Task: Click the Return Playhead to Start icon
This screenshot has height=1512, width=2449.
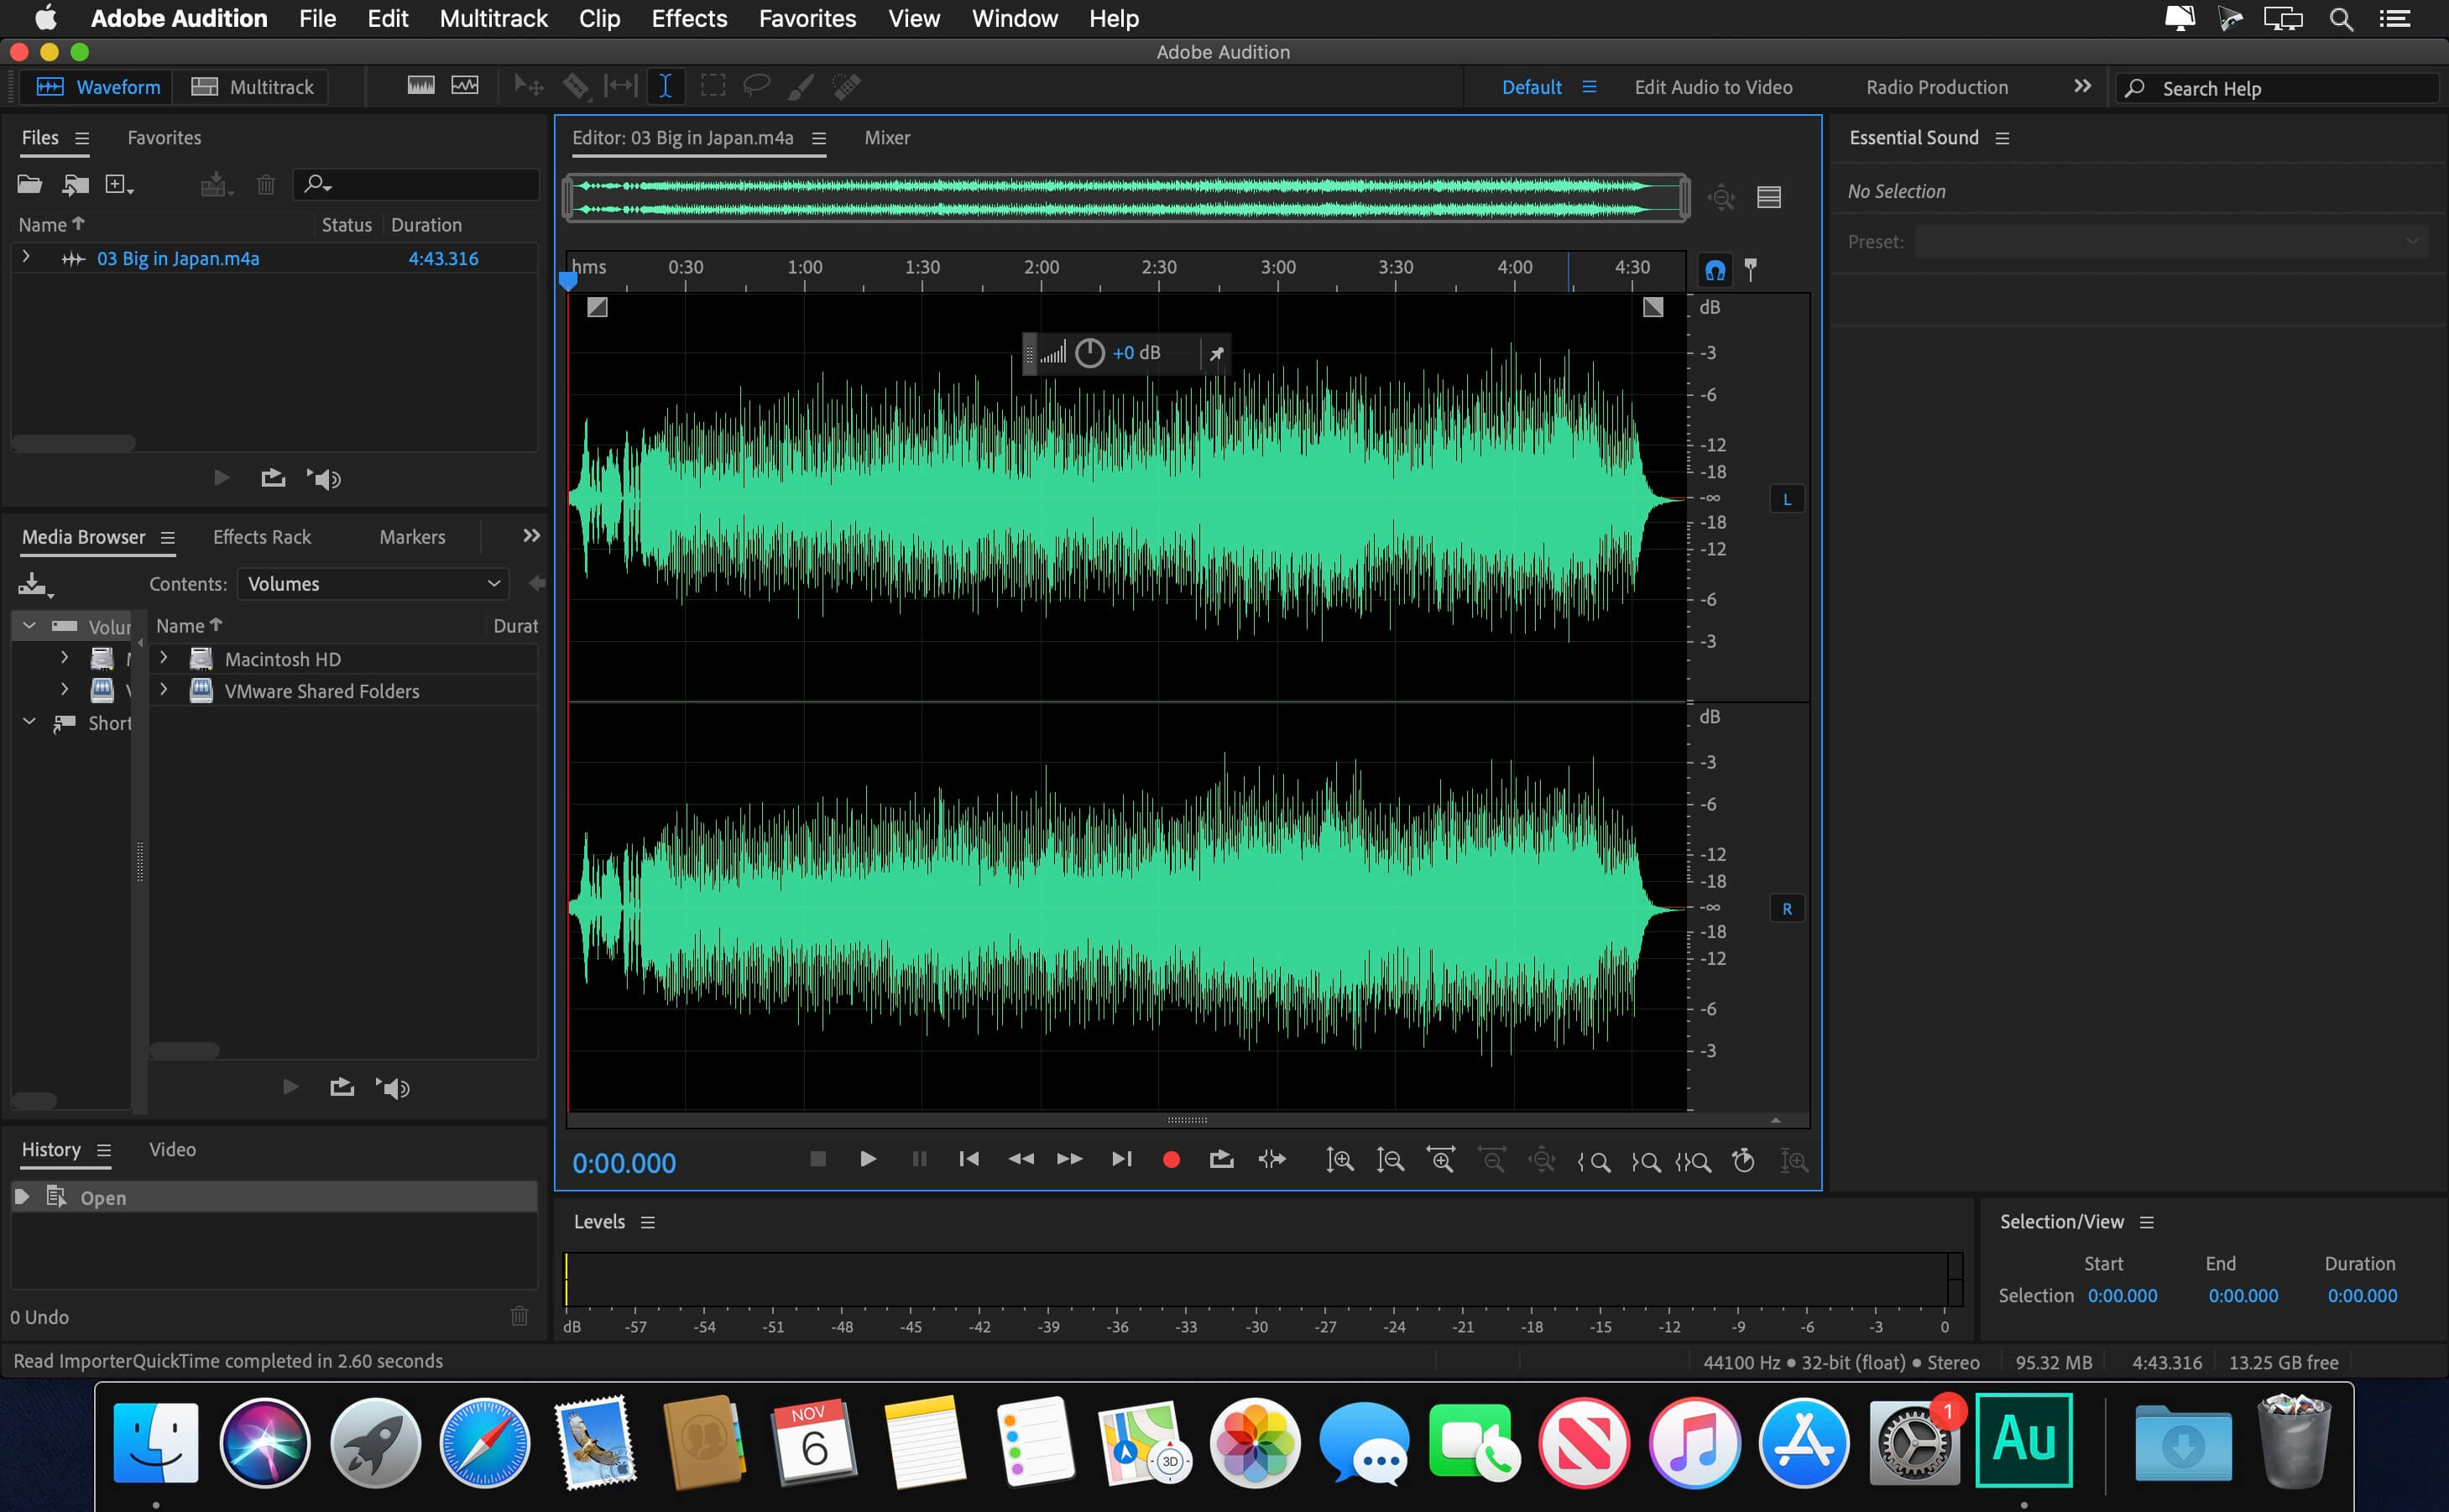Action: click(x=969, y=1160)
